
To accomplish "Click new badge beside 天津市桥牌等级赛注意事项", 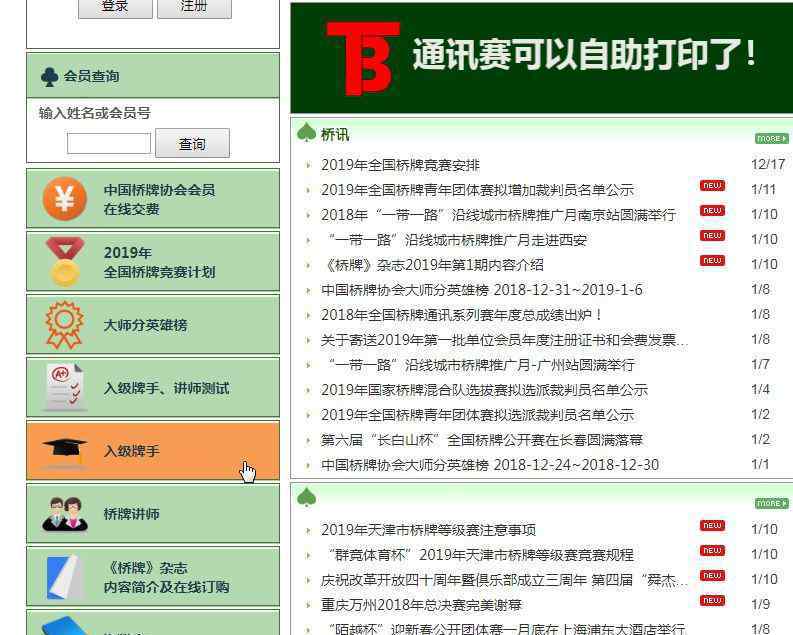I will click(713, 525).
